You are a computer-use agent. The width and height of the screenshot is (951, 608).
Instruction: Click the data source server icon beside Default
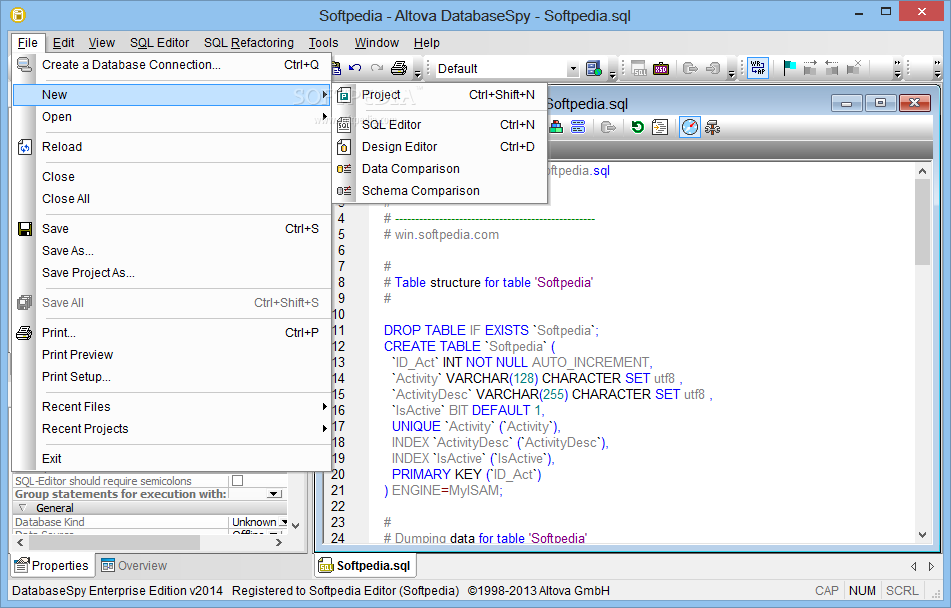coord(593,69)
